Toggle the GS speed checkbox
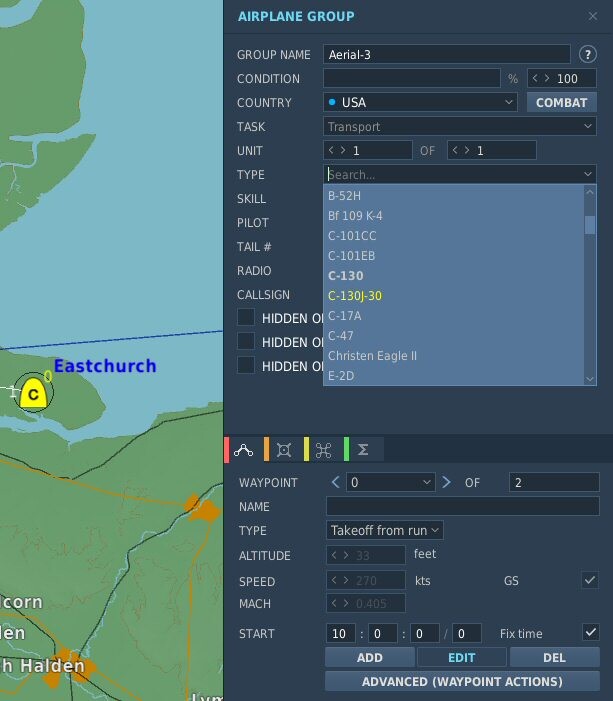 point(590,580)
